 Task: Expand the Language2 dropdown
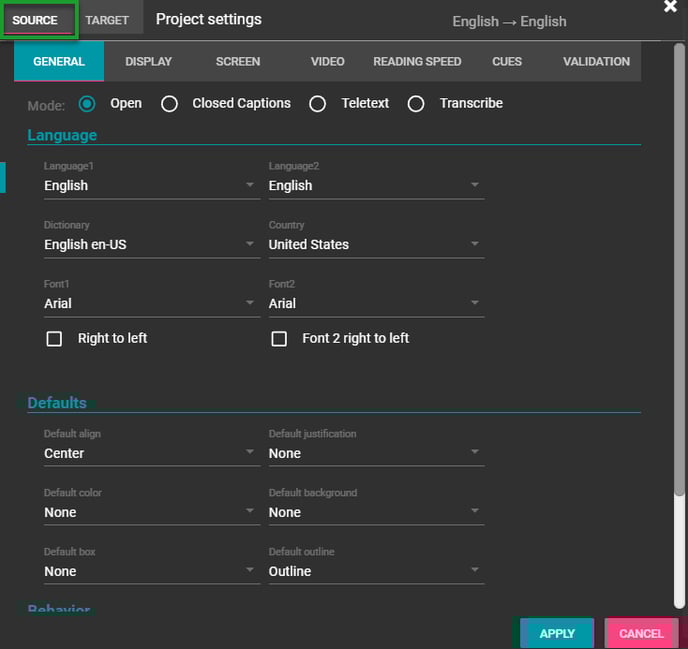coord(376,186)
